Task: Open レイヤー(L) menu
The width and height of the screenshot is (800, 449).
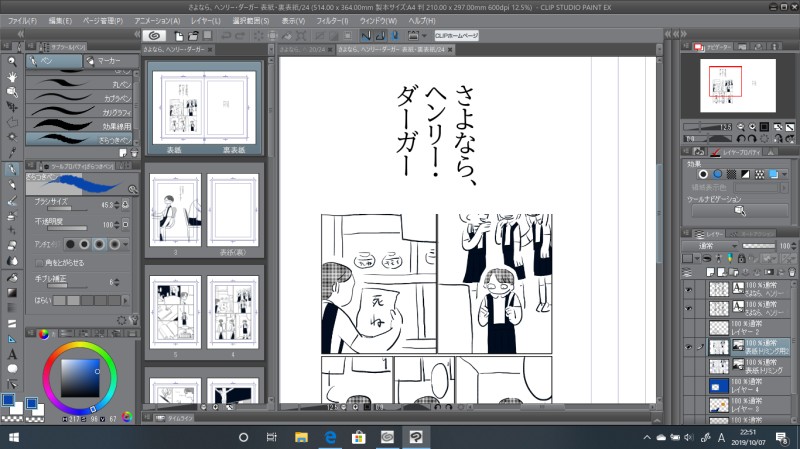Action: click(206, 21)
